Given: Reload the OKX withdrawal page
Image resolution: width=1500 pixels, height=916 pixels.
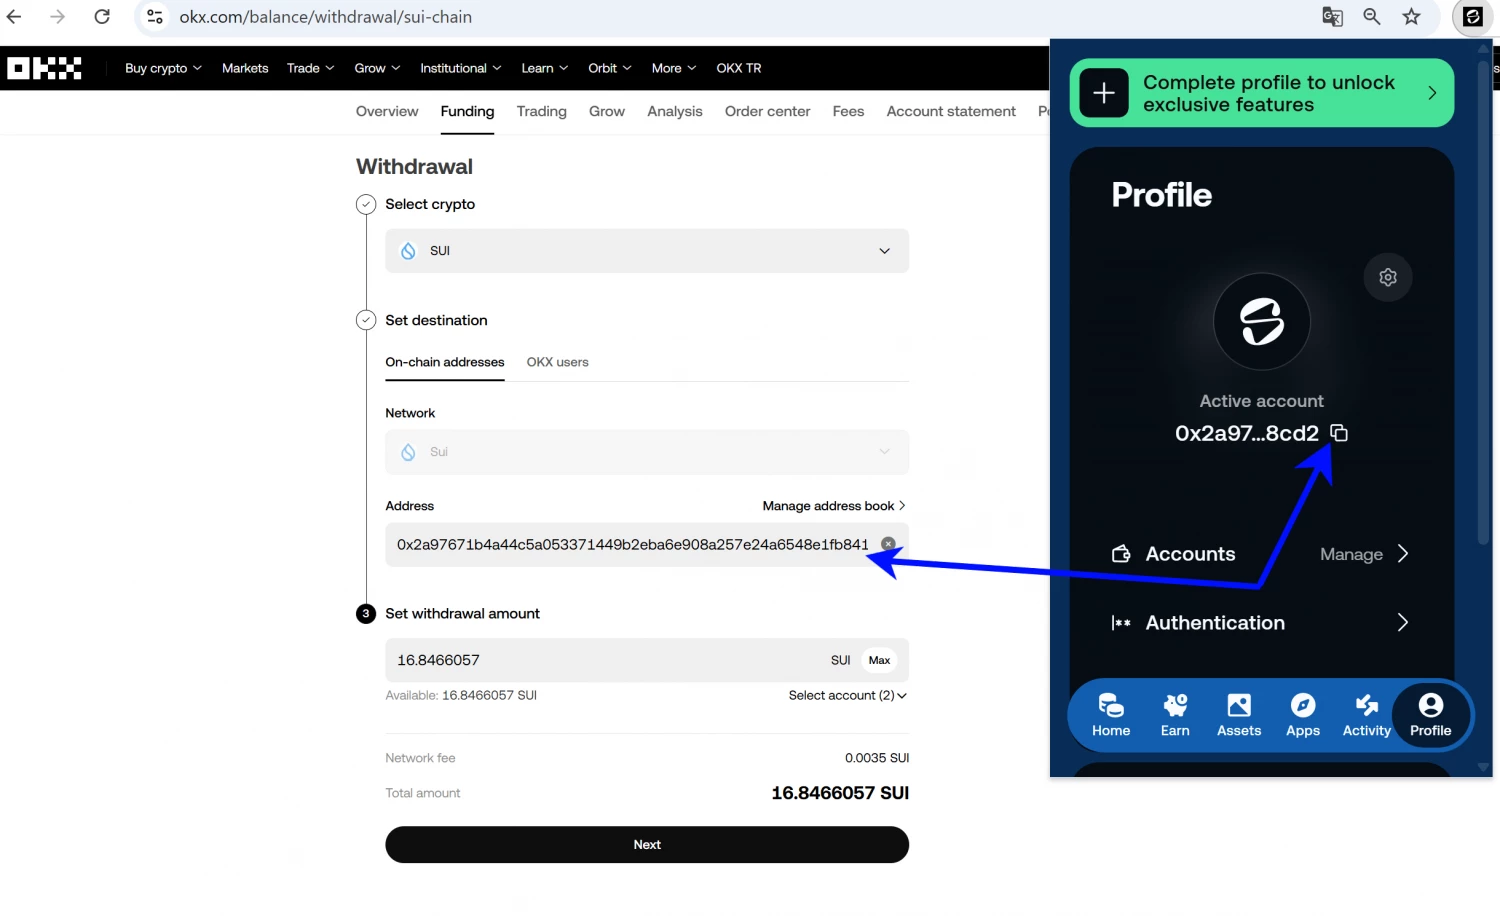Looking at the screenshot, I should click(102, 17).
